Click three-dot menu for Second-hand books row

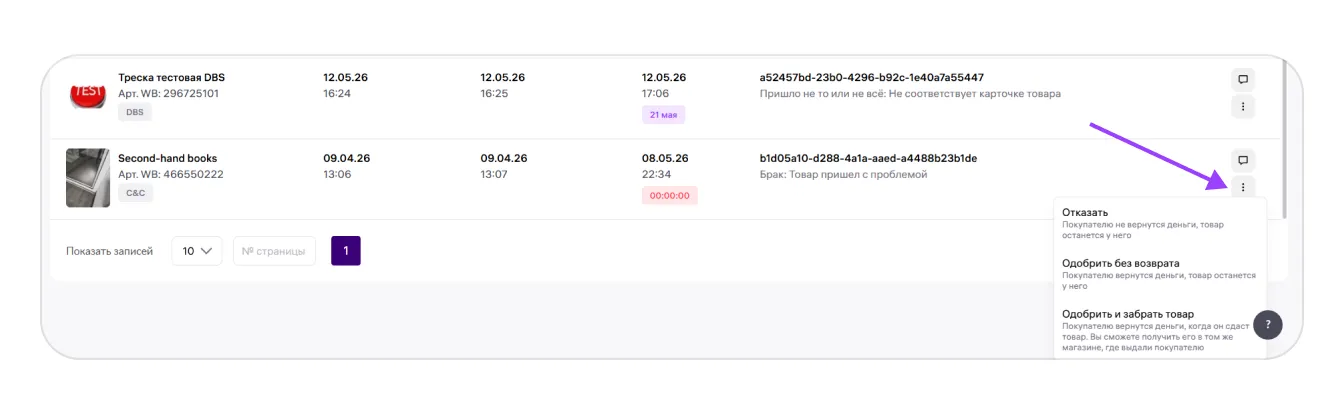[x=1242, y=187]
